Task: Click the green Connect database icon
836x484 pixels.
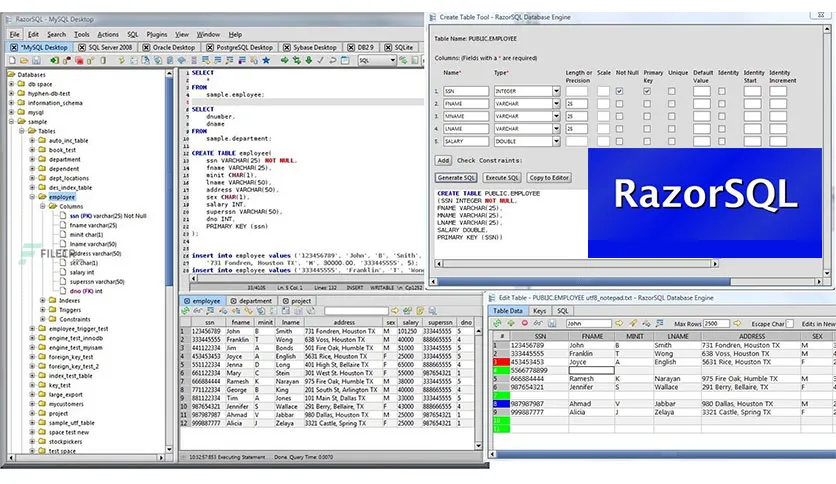Action: click(x=54, y=60)
